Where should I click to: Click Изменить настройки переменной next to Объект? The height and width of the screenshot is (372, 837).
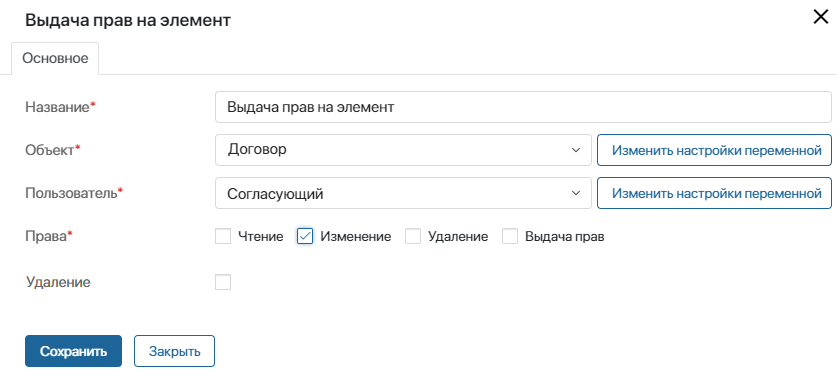[714, 150]
